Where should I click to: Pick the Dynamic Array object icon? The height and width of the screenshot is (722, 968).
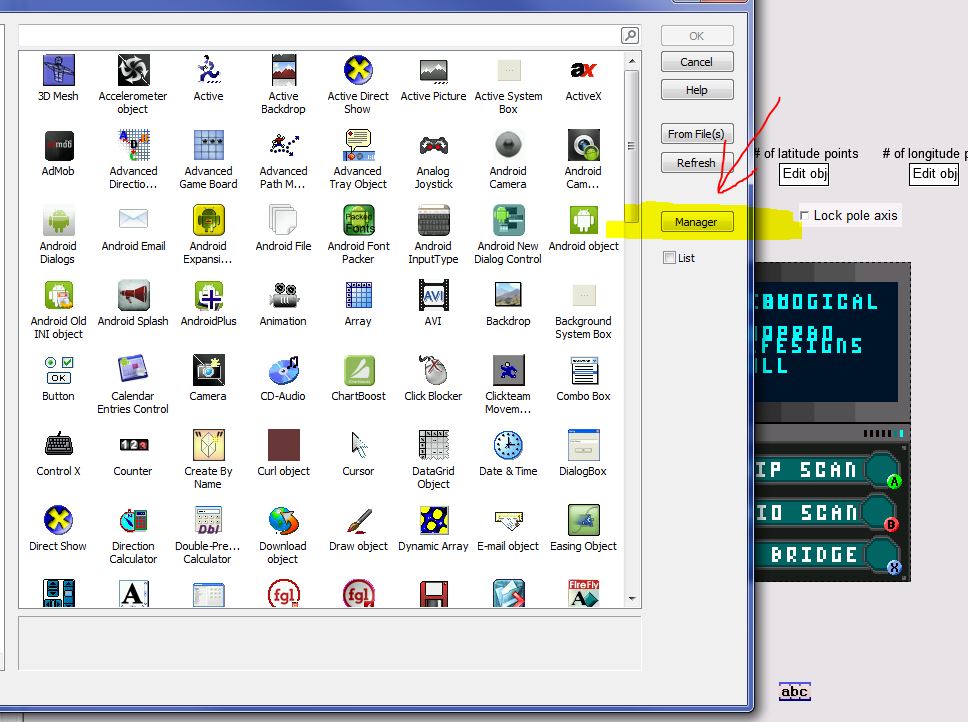point(433,520)
